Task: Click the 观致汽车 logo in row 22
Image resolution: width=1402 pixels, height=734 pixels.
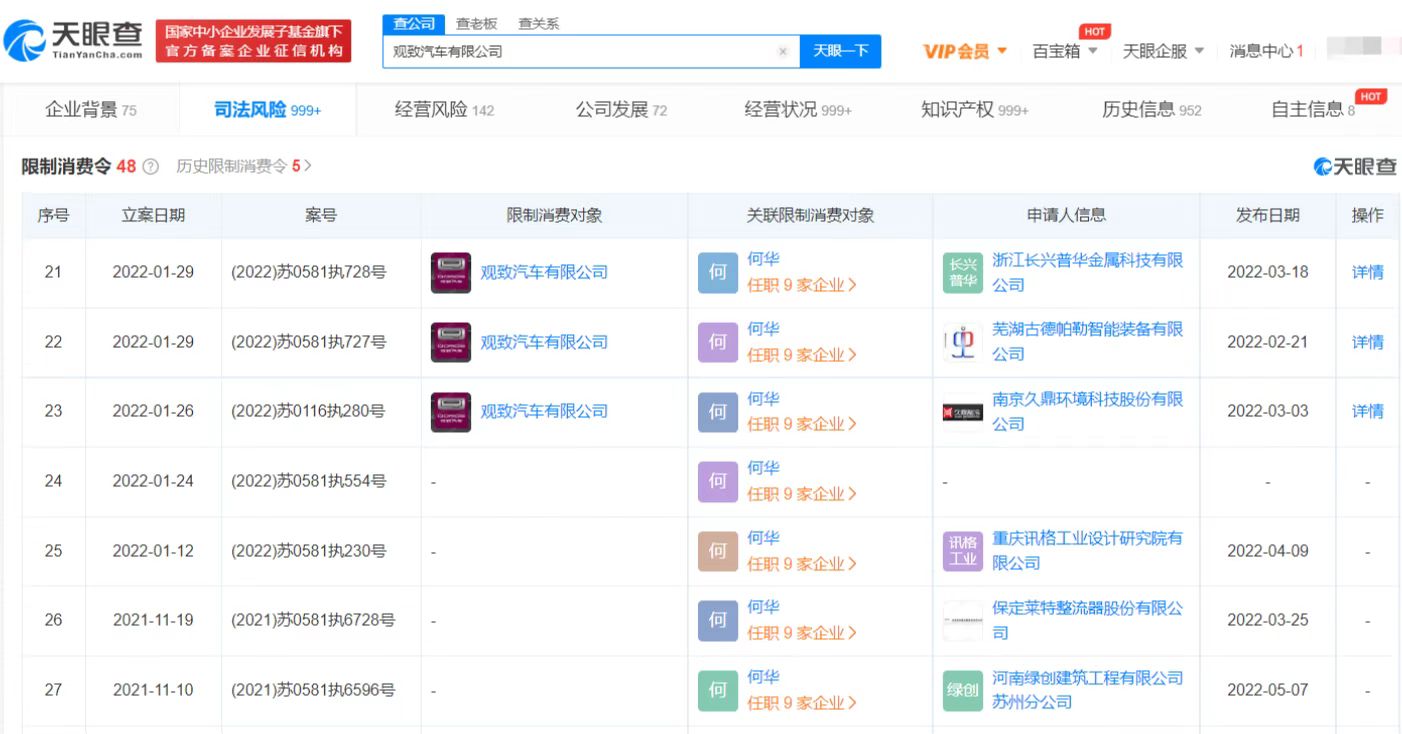Action: tap(451, 342)
